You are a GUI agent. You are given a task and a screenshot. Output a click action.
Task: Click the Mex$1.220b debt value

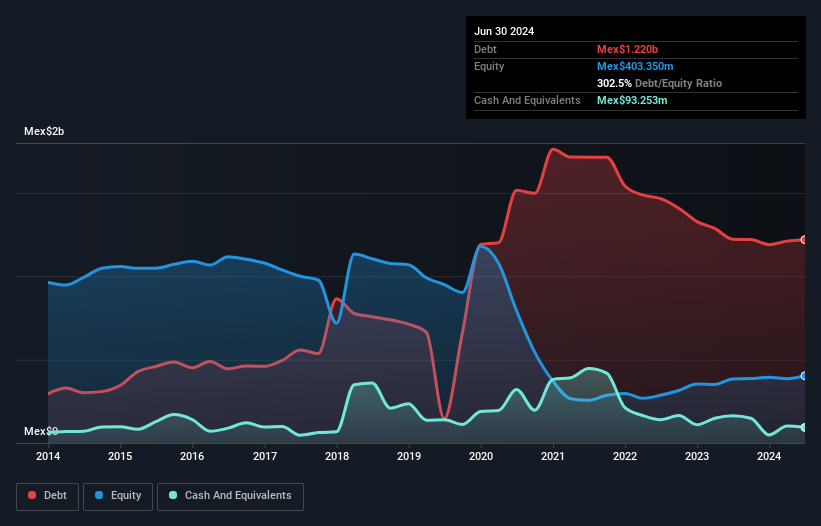[x=627, y=49]
